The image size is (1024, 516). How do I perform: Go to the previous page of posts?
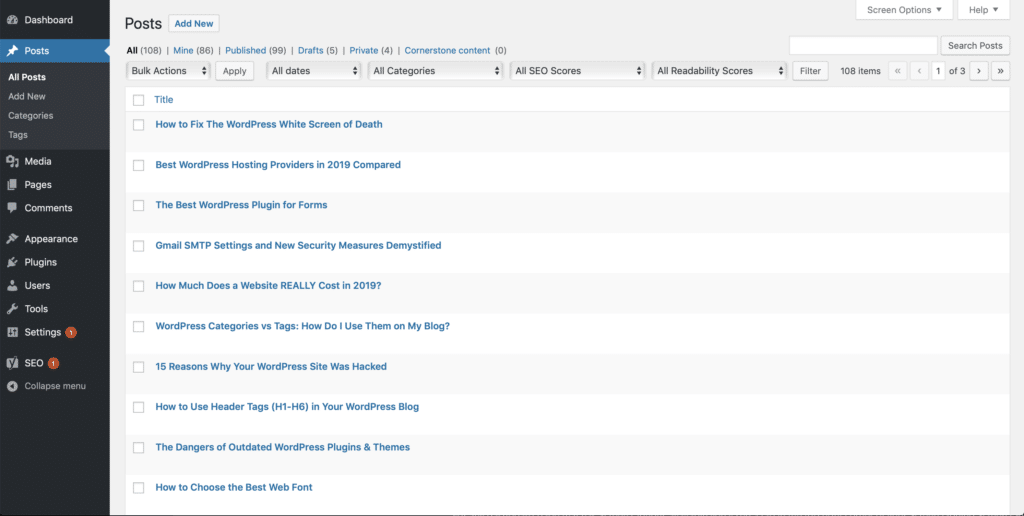(919, 71)
